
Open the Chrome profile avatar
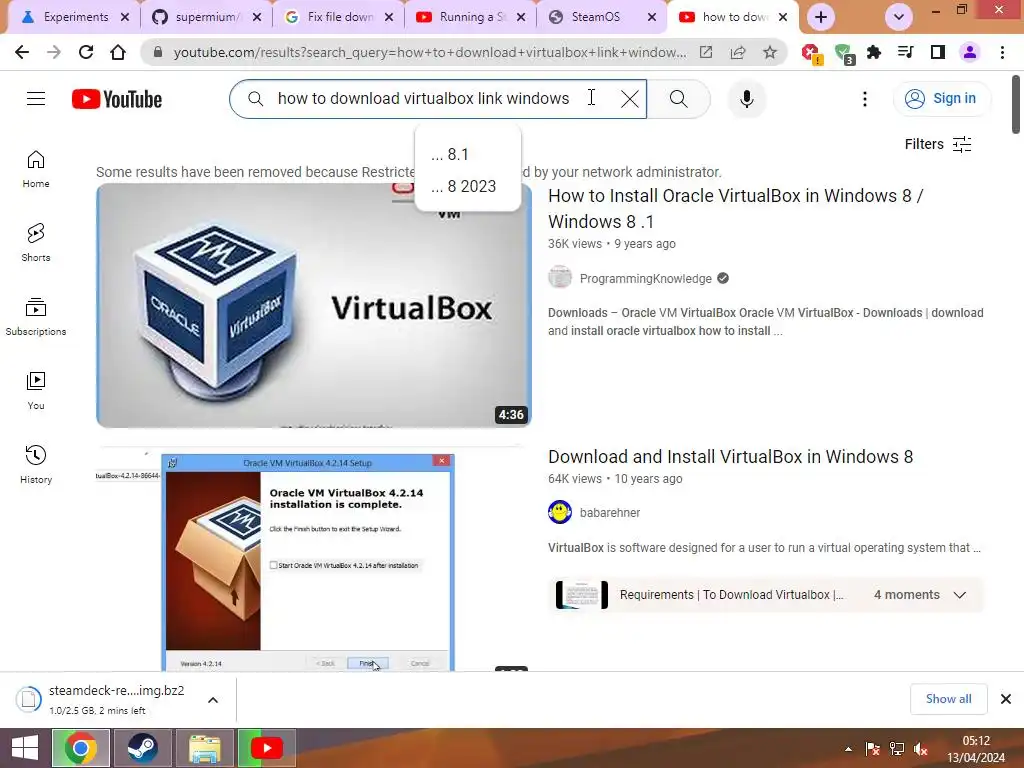click(970, 52)
